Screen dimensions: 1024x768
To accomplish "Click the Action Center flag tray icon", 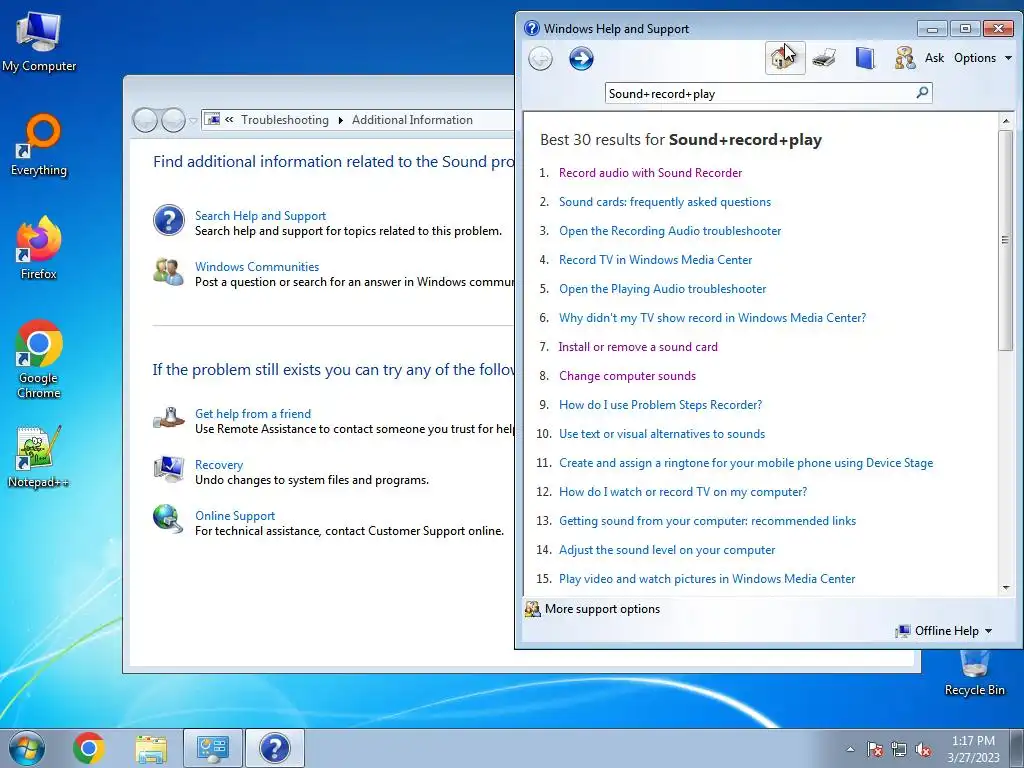I will click(x=875, y=749).
